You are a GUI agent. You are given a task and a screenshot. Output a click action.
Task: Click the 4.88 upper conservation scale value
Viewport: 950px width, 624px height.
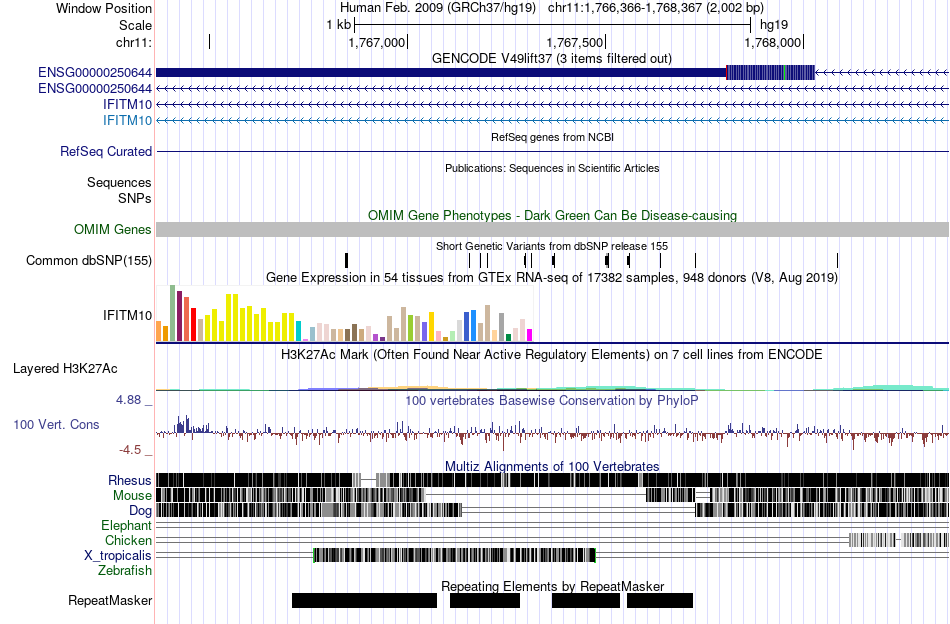[x=128, y=400]
